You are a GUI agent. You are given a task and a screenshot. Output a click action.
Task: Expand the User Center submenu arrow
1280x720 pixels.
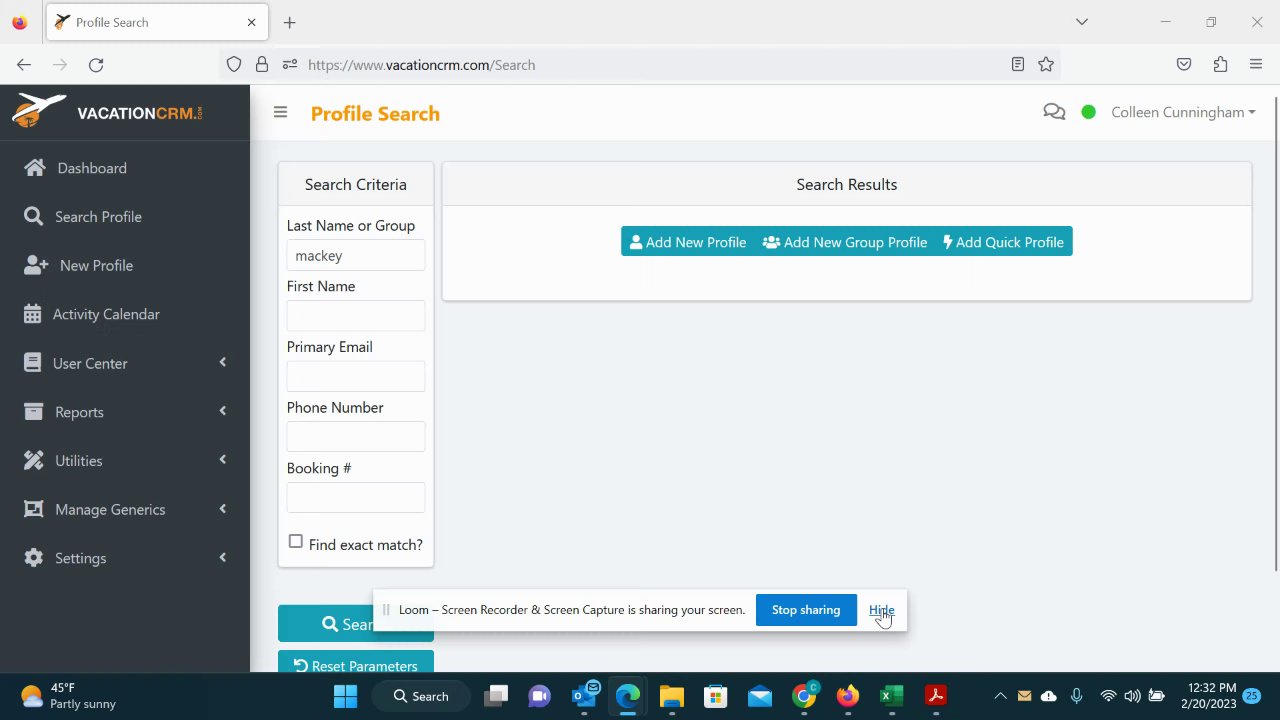[x=222, y=362]
